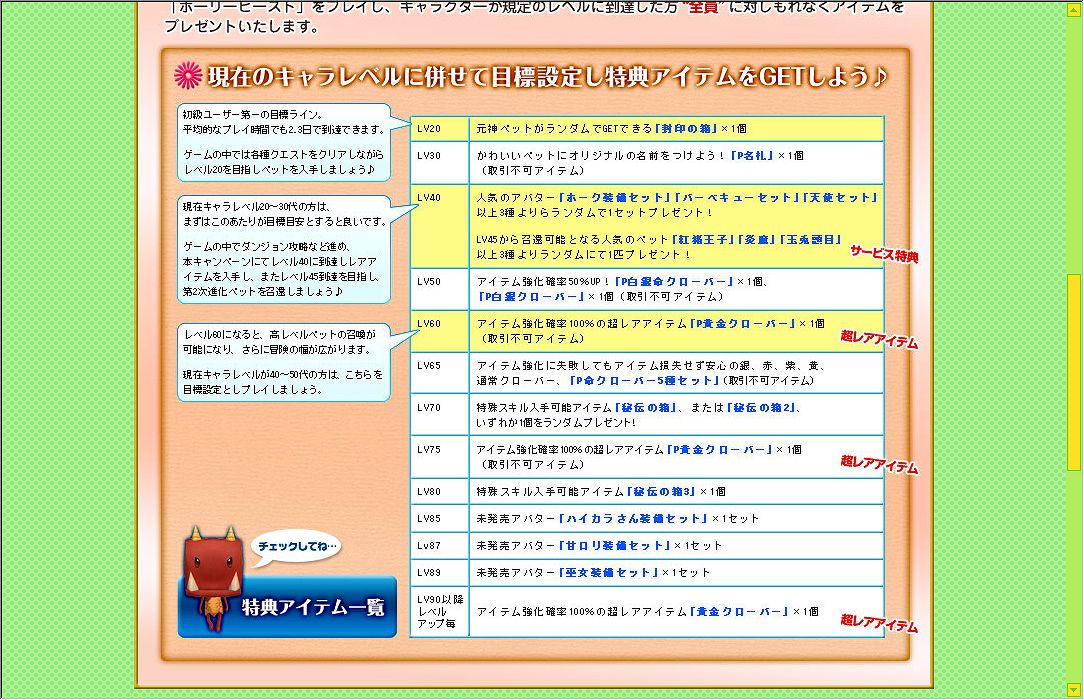Click the red サービス特典 label
1084x700 pixels.
coord(884,254)
